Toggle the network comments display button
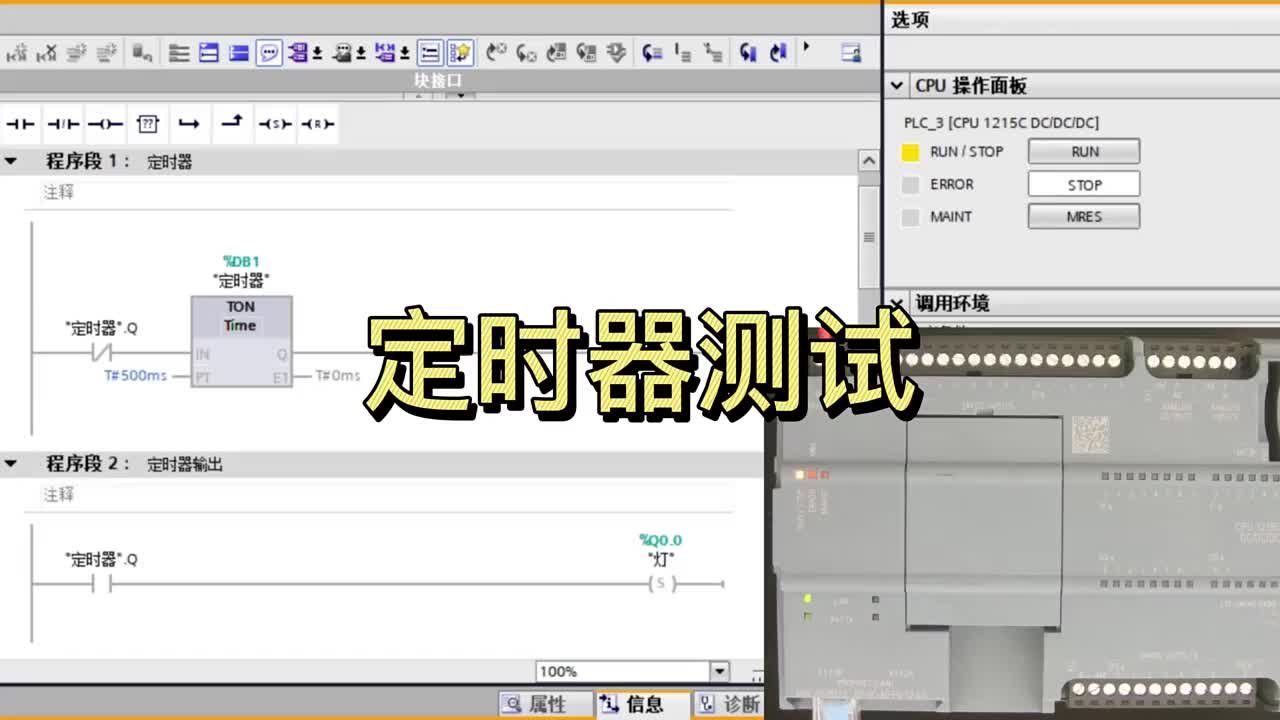1280x720 pixels. (x=430, y=53)
